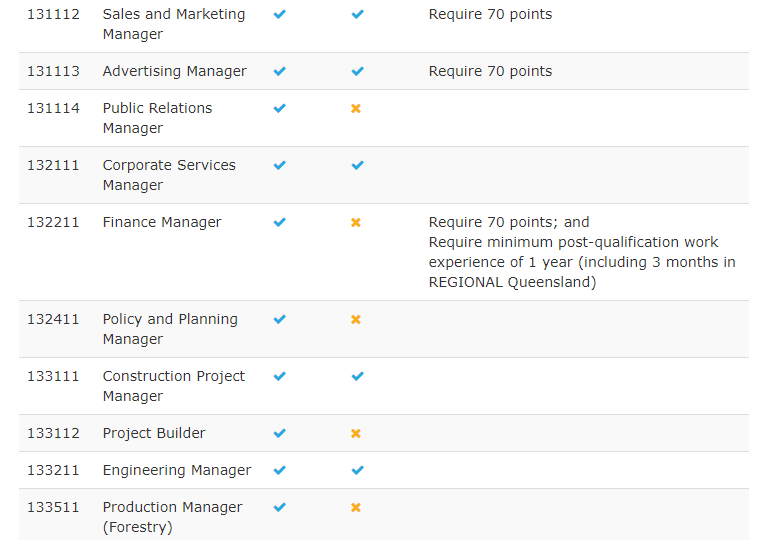Select occupation code 133211

[53, 470]
